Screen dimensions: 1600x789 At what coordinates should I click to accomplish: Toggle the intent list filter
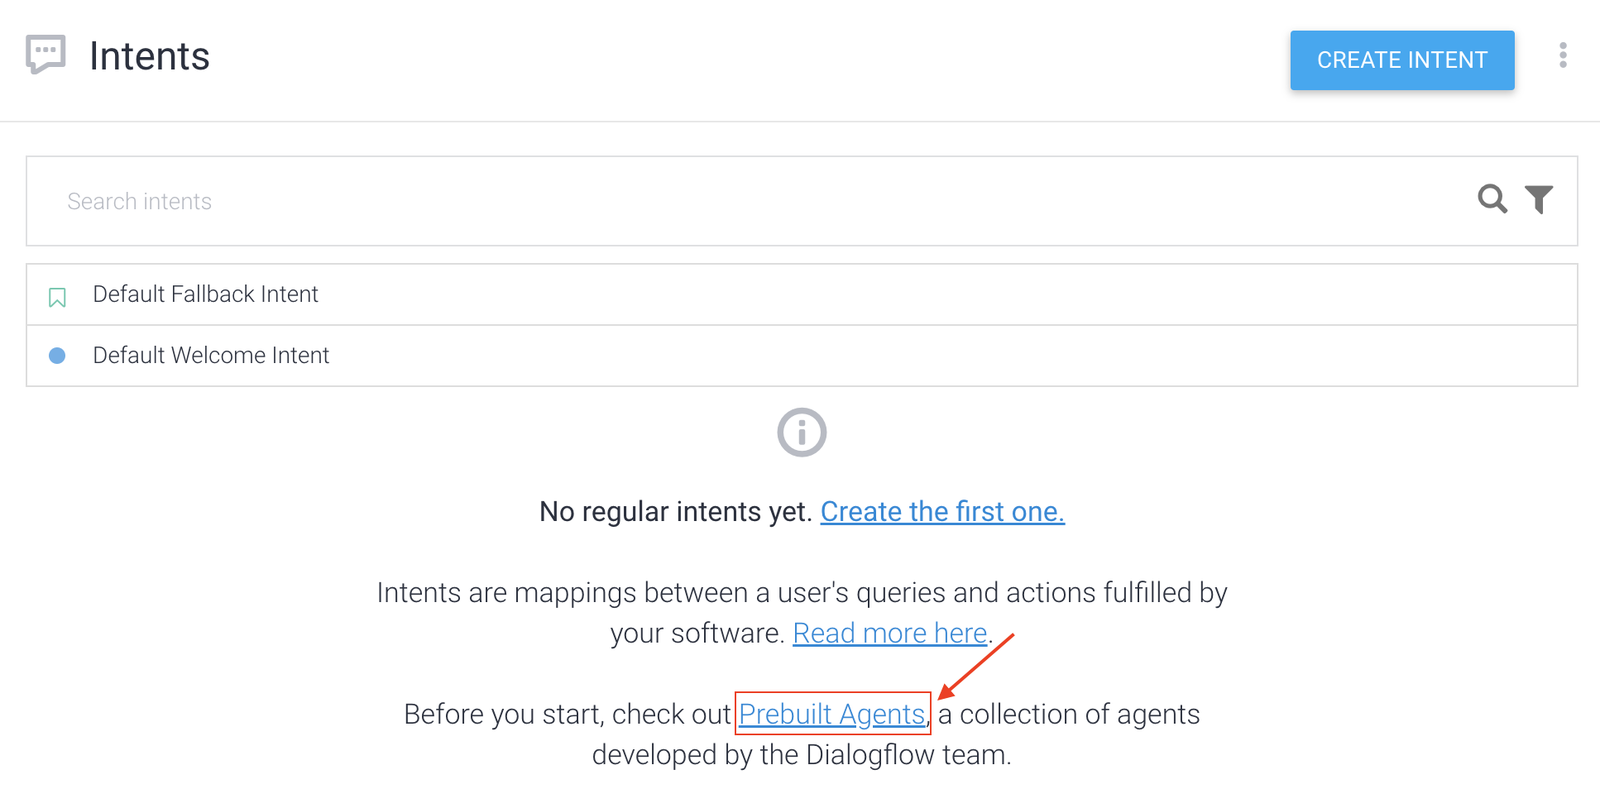pos(1539,200)
